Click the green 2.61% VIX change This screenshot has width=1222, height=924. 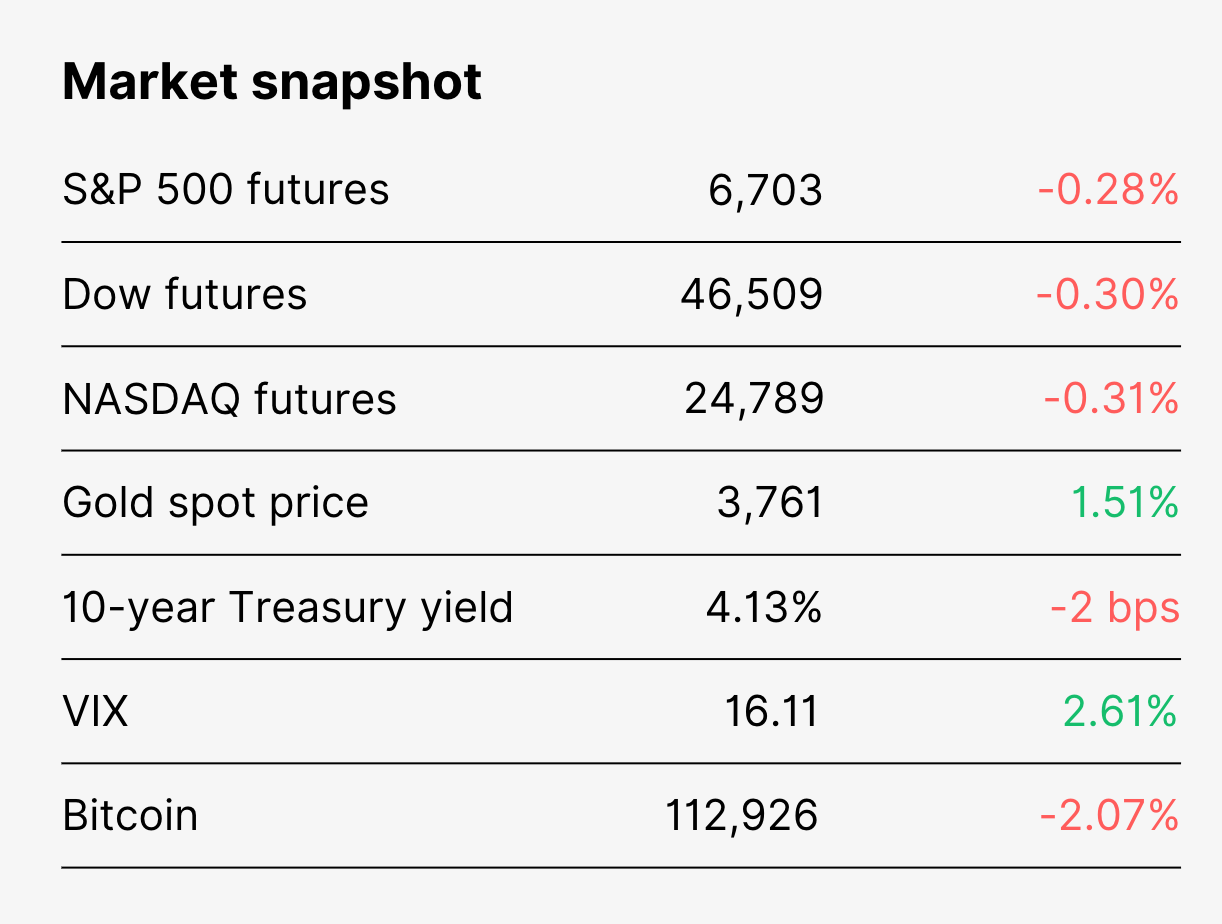(1120, 711)
